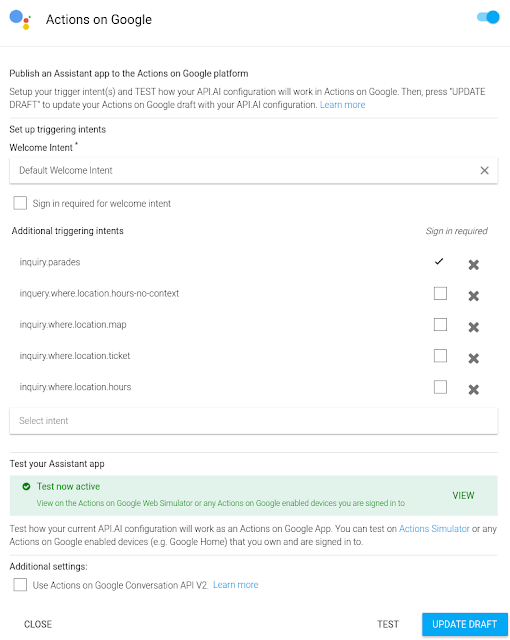
Task: Click the Google Assistant logo icon
Action: (20, 20)
